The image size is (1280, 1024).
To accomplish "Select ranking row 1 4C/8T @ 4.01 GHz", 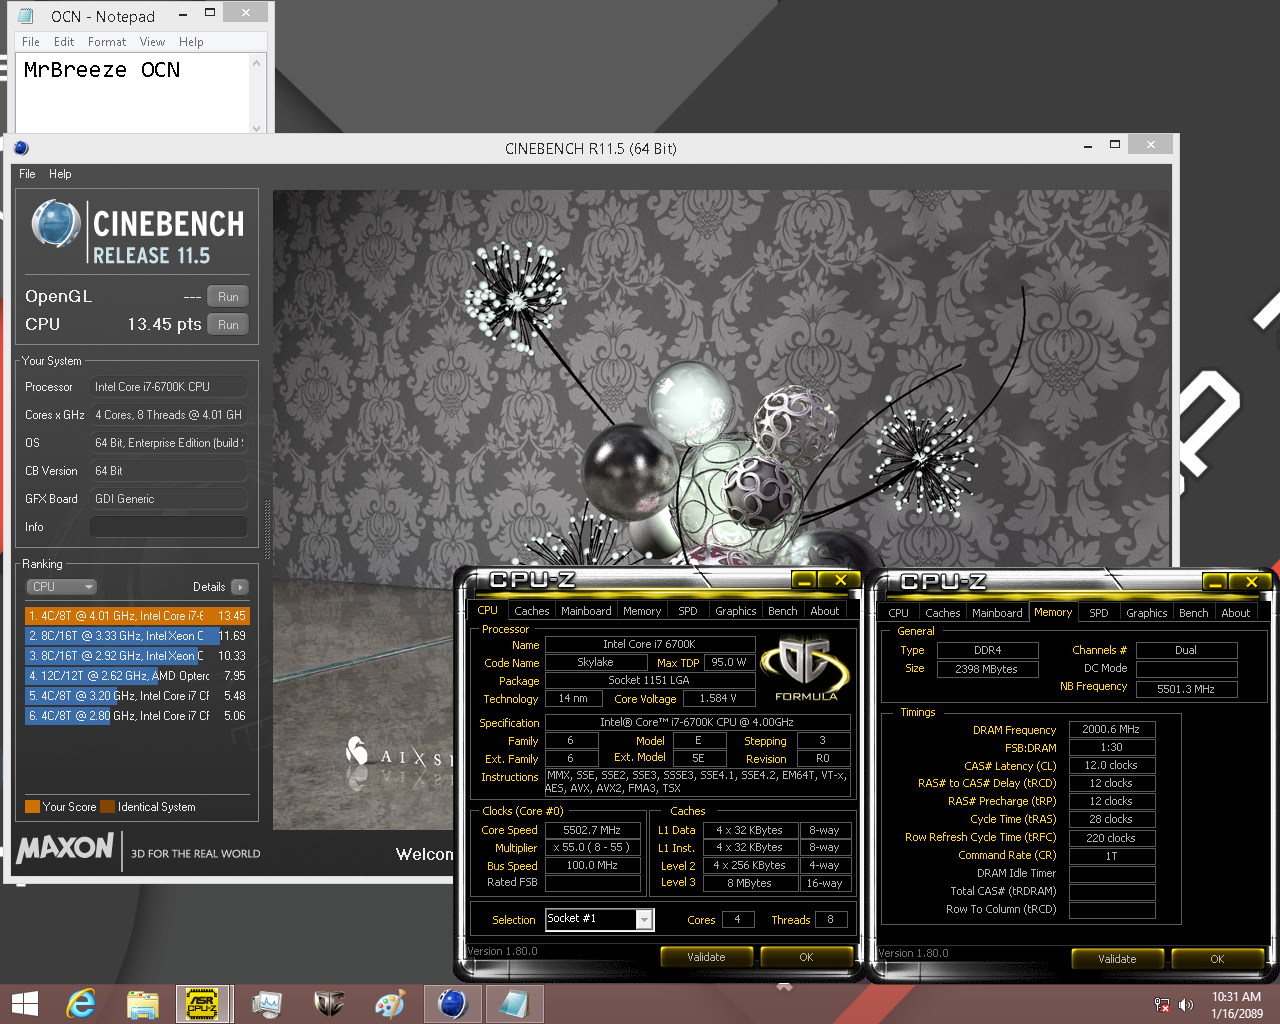I will (137, 616).
